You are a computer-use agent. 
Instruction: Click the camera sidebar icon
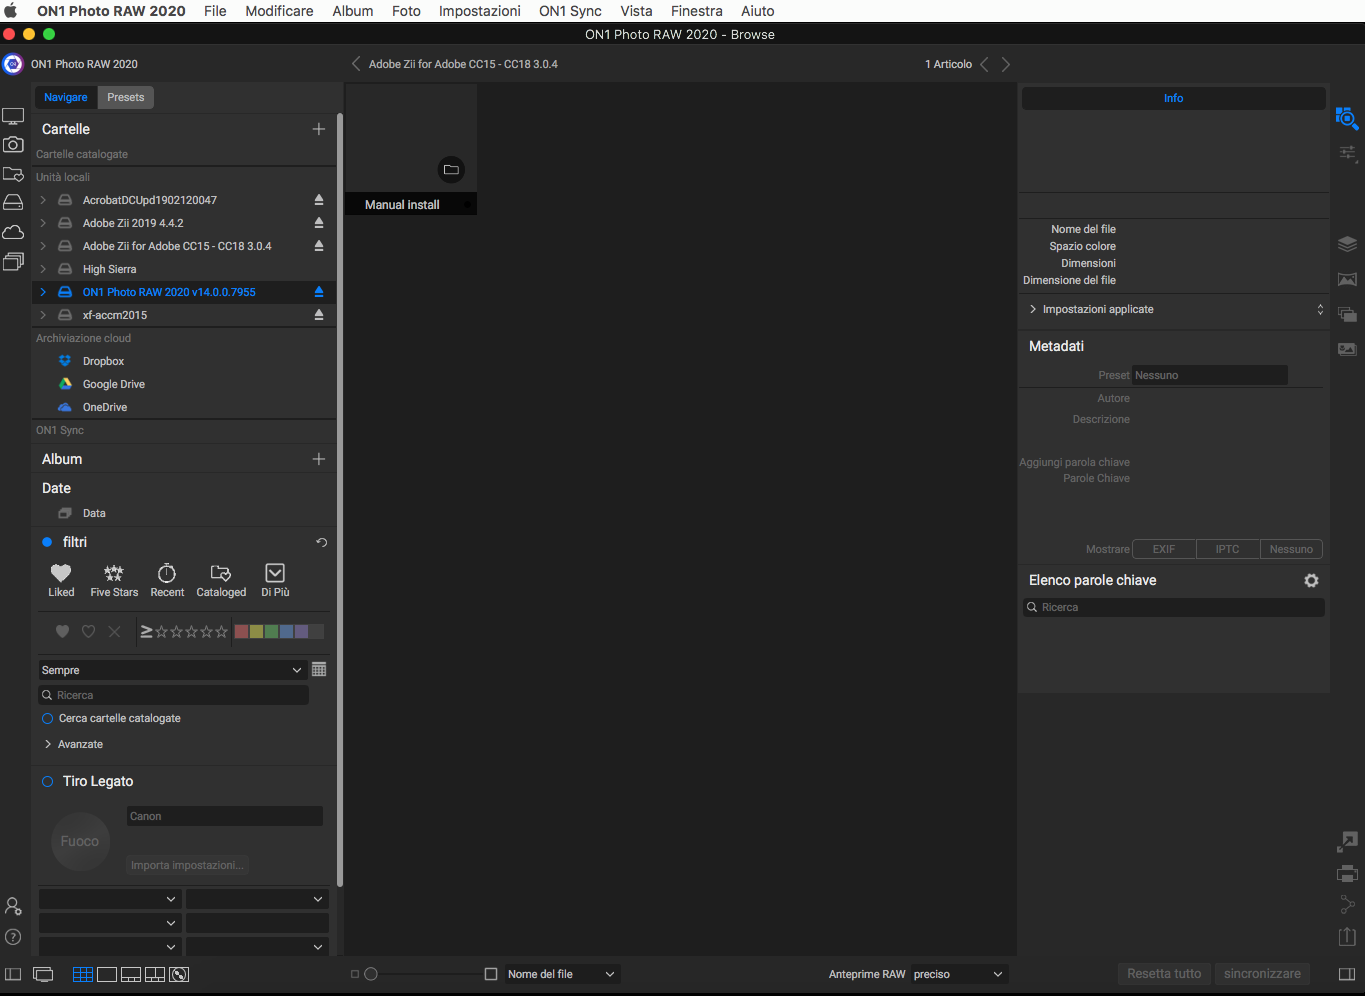pyautogui.click(x=13, y=144)
